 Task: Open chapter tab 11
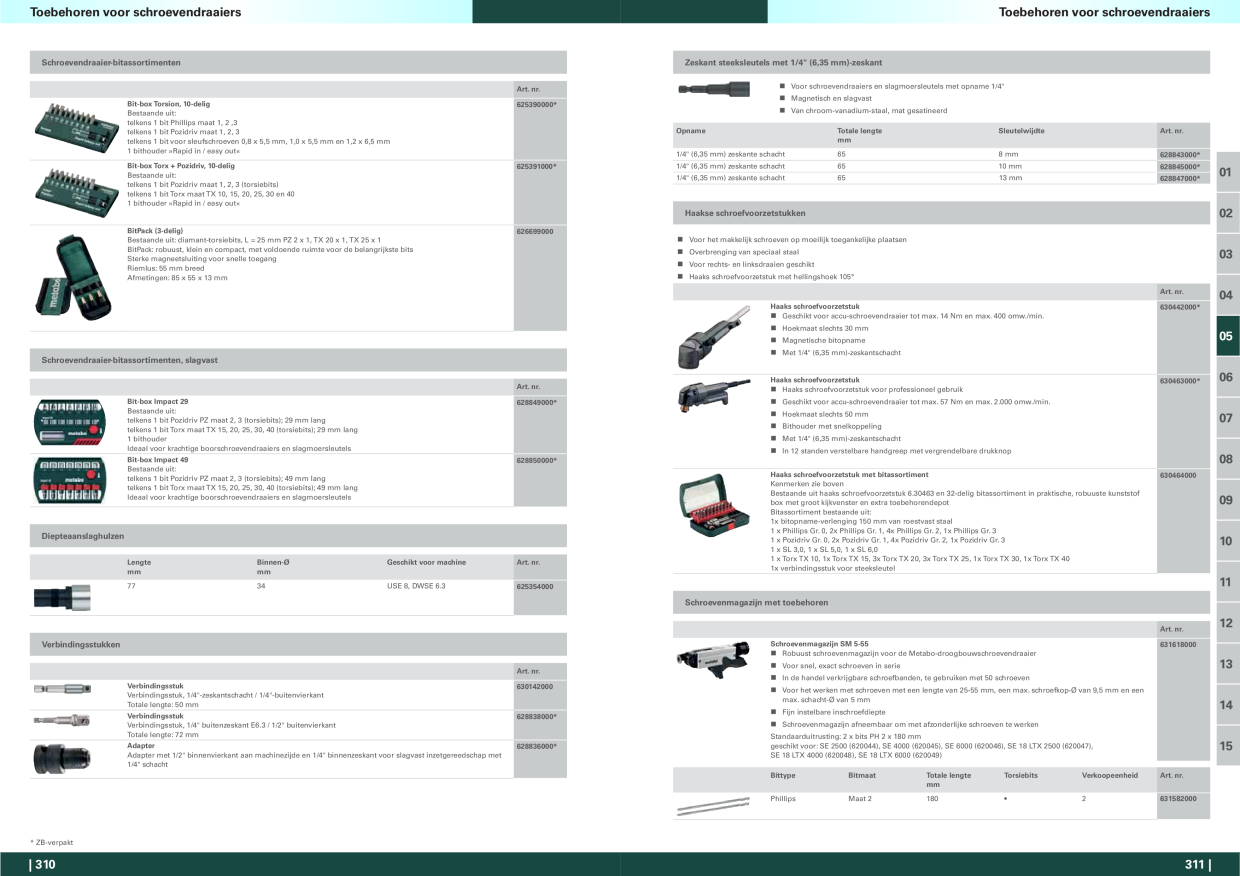click(x=1226, y=582)
